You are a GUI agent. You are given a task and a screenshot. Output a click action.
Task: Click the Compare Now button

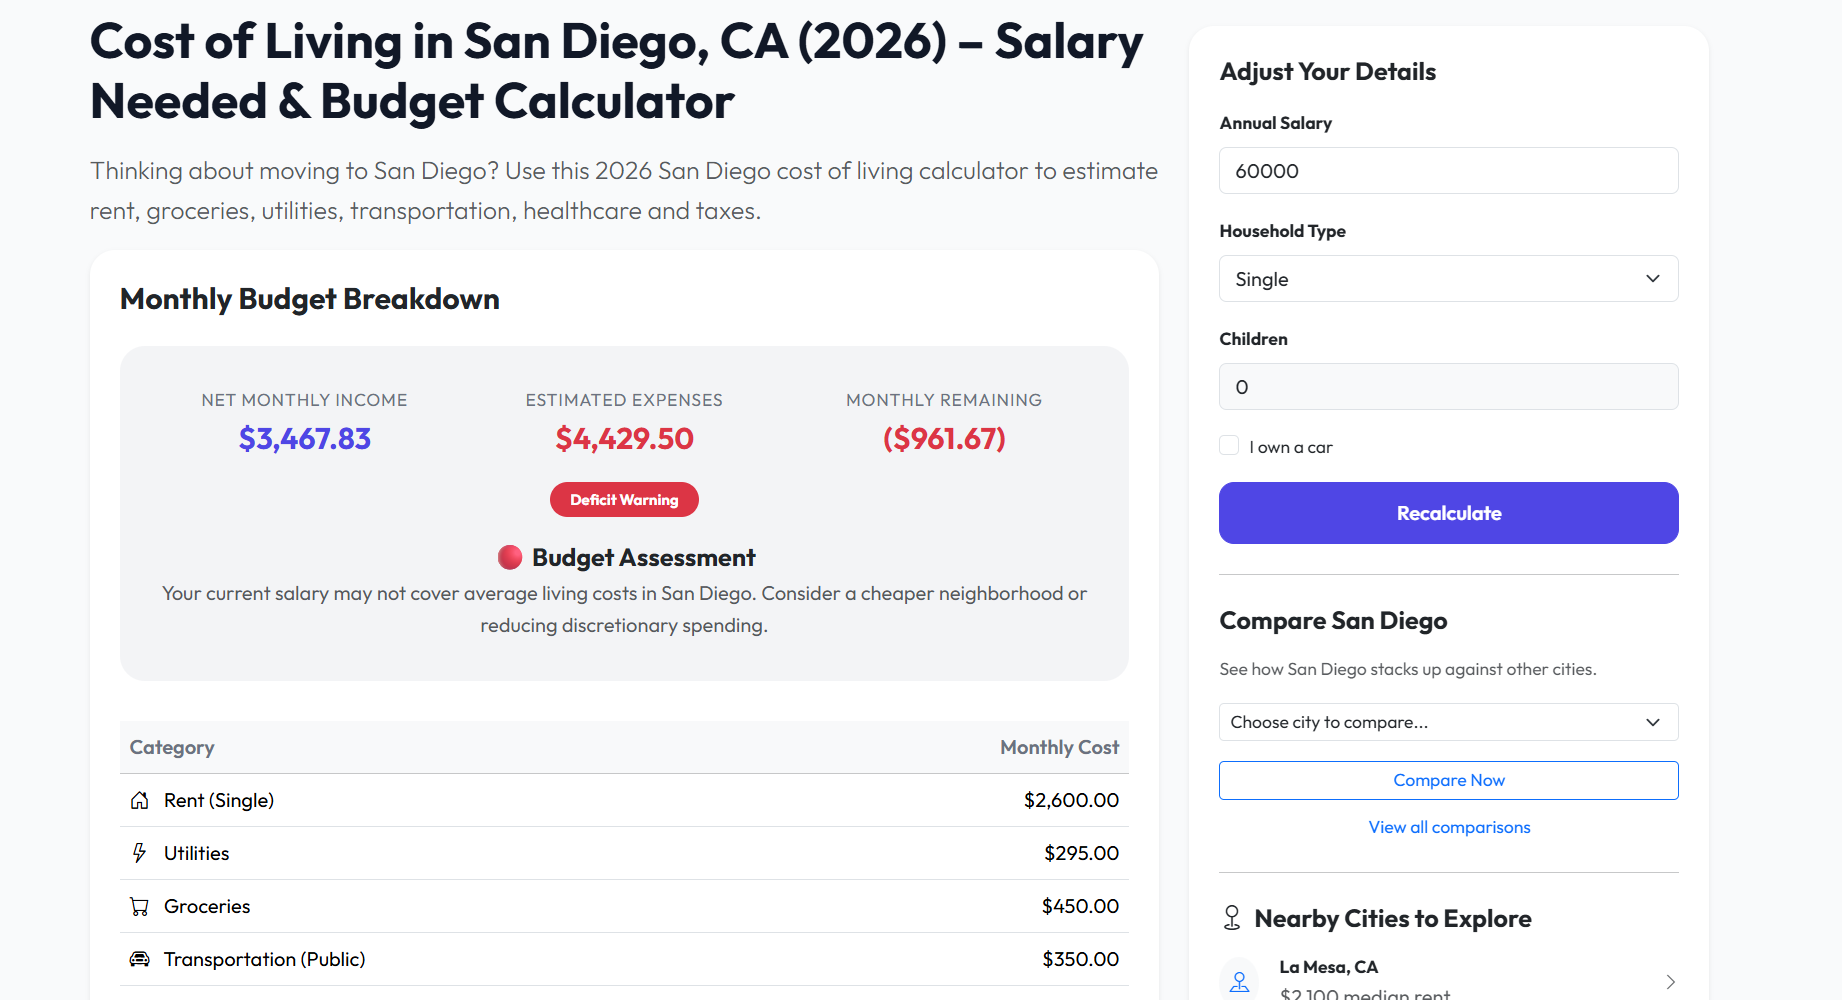(1448, 780)
